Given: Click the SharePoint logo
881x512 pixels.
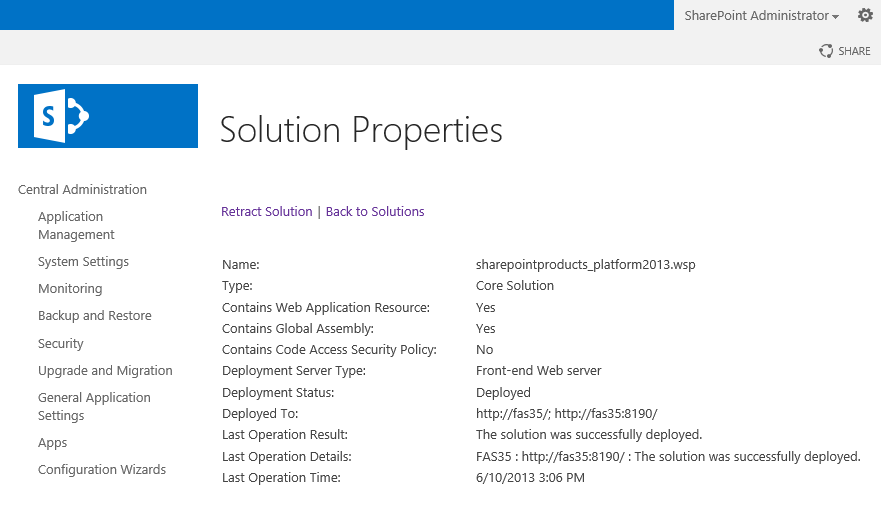Looking at the screenshot, I should coord(108,116).
